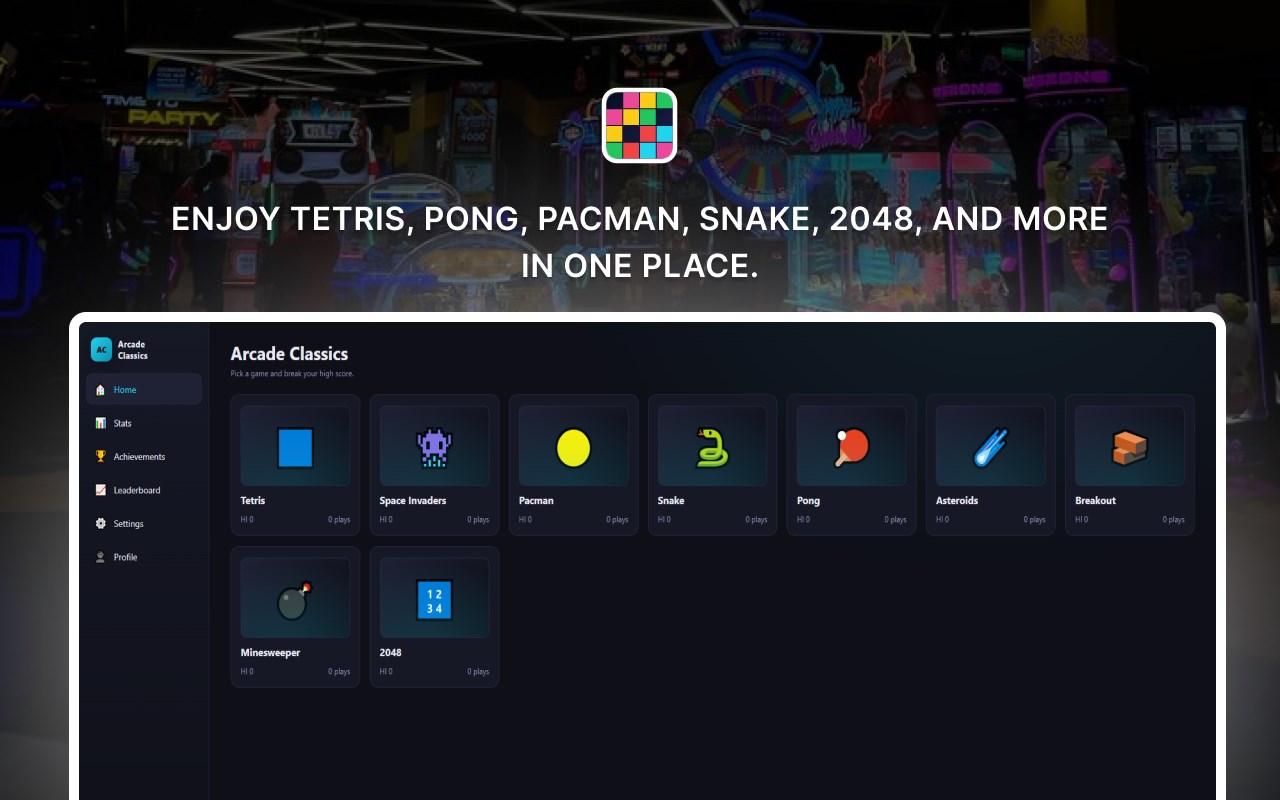Click the 0 plays count on Breakout card
The image size is (1280, 800).
pyautogui.click(x=1173, y=520)
